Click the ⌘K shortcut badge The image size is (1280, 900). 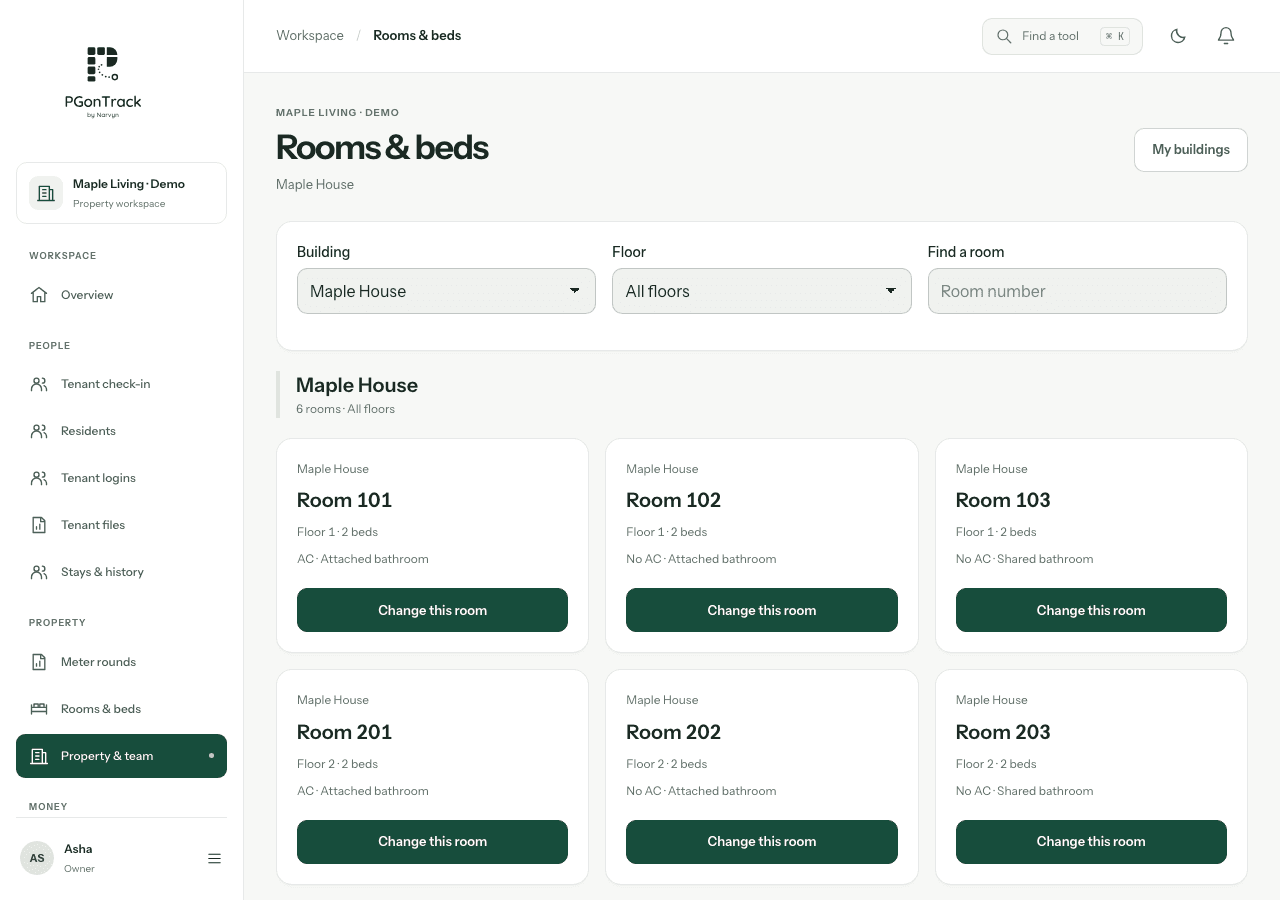point(1115,36)
